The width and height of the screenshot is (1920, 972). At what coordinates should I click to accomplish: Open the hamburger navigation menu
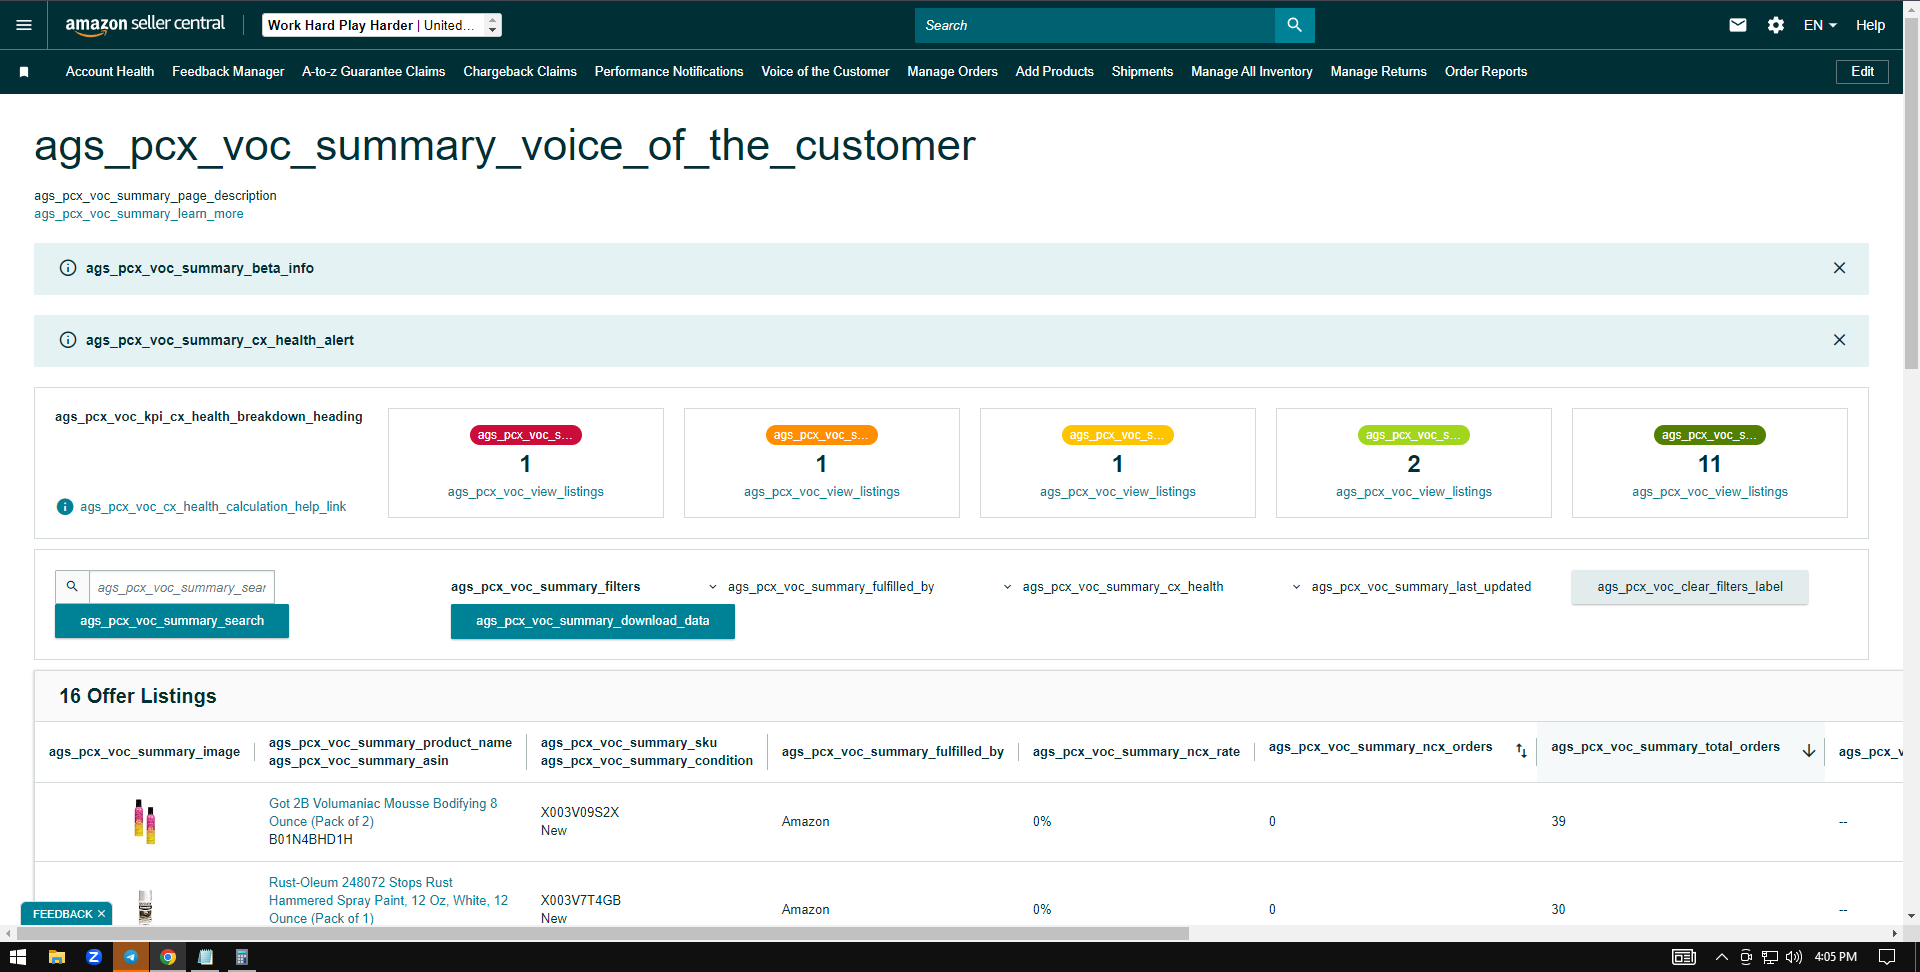24,25
